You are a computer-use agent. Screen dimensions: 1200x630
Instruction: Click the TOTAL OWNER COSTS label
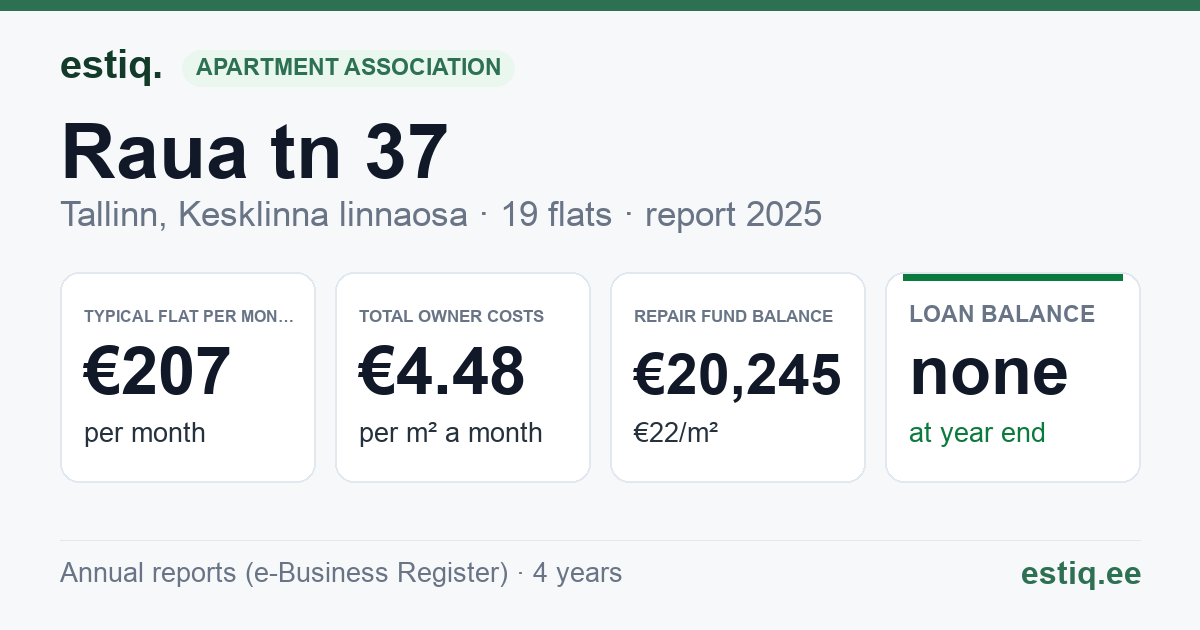coord(452,316)
